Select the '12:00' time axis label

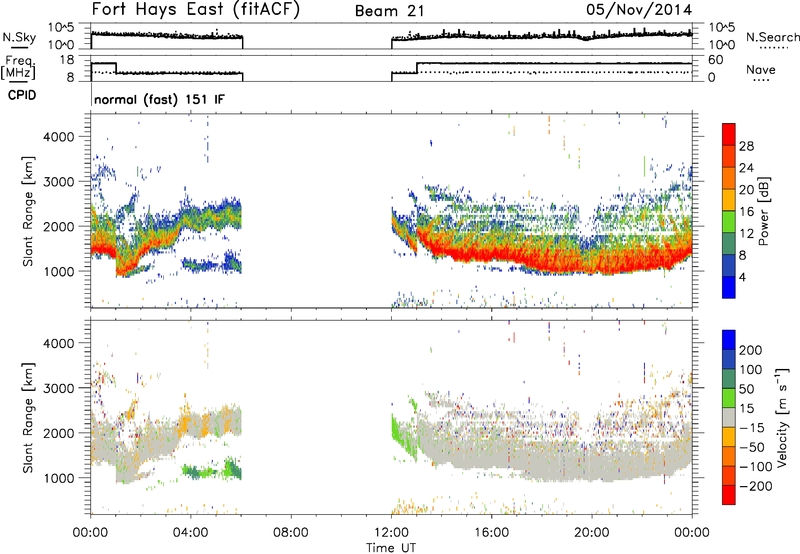pos(391,533)
